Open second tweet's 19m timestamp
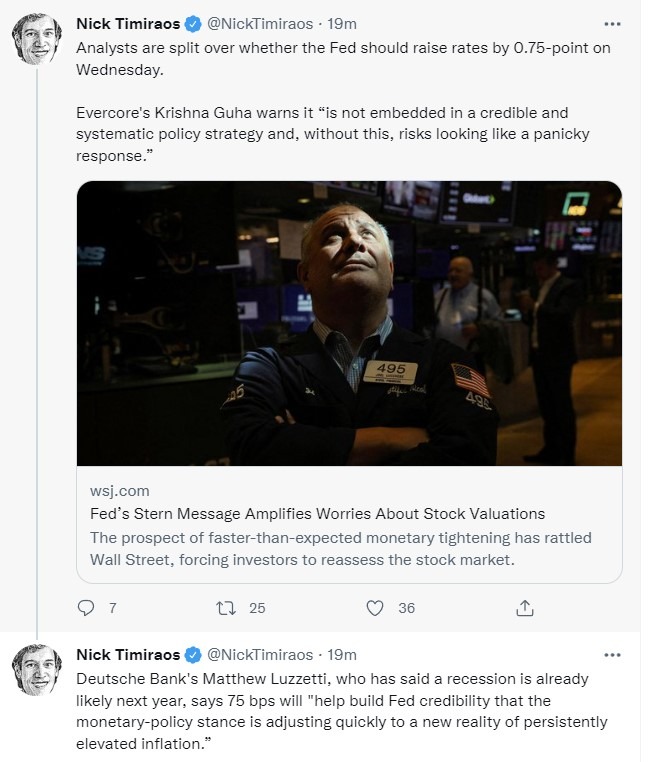This screenshot has width=650, height=762. (x=342, y=655)
